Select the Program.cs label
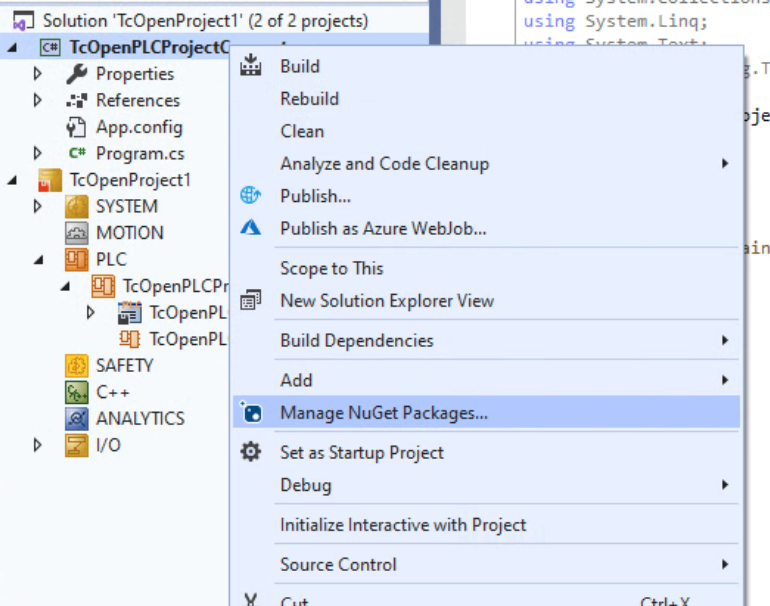770x606 pixels. (140, 154)
